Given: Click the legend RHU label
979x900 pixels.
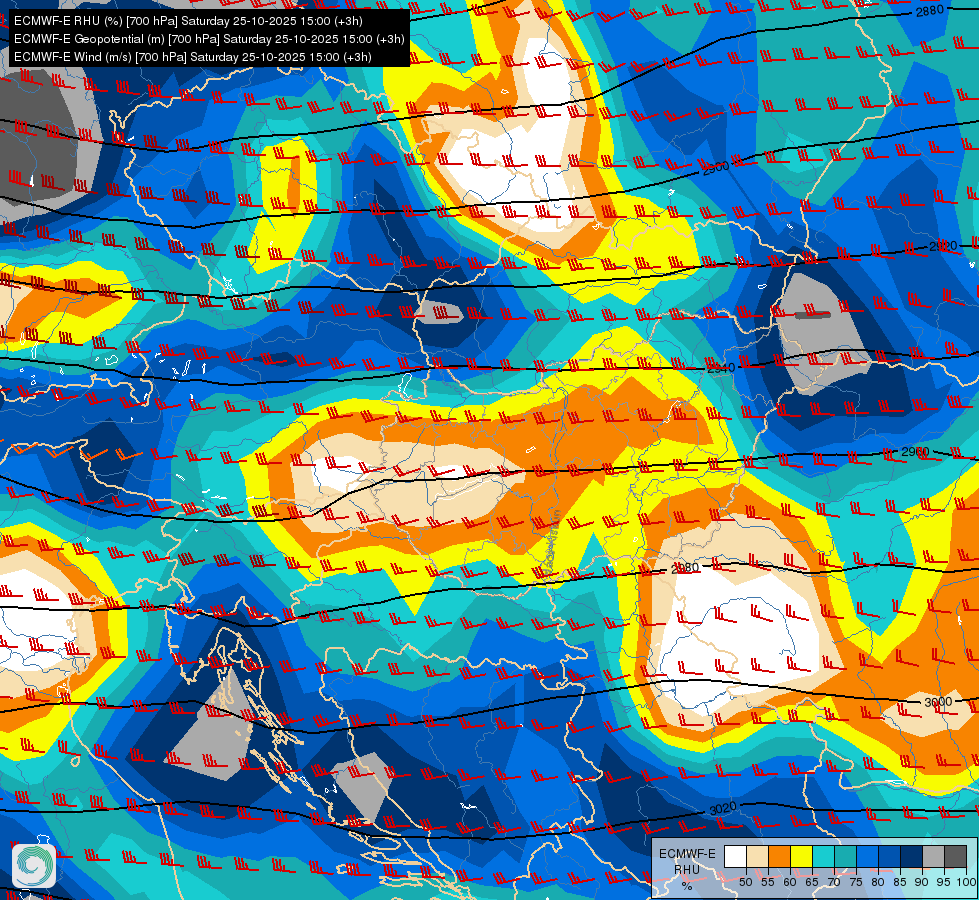Looking at the screenshot, I should point(687,870).
